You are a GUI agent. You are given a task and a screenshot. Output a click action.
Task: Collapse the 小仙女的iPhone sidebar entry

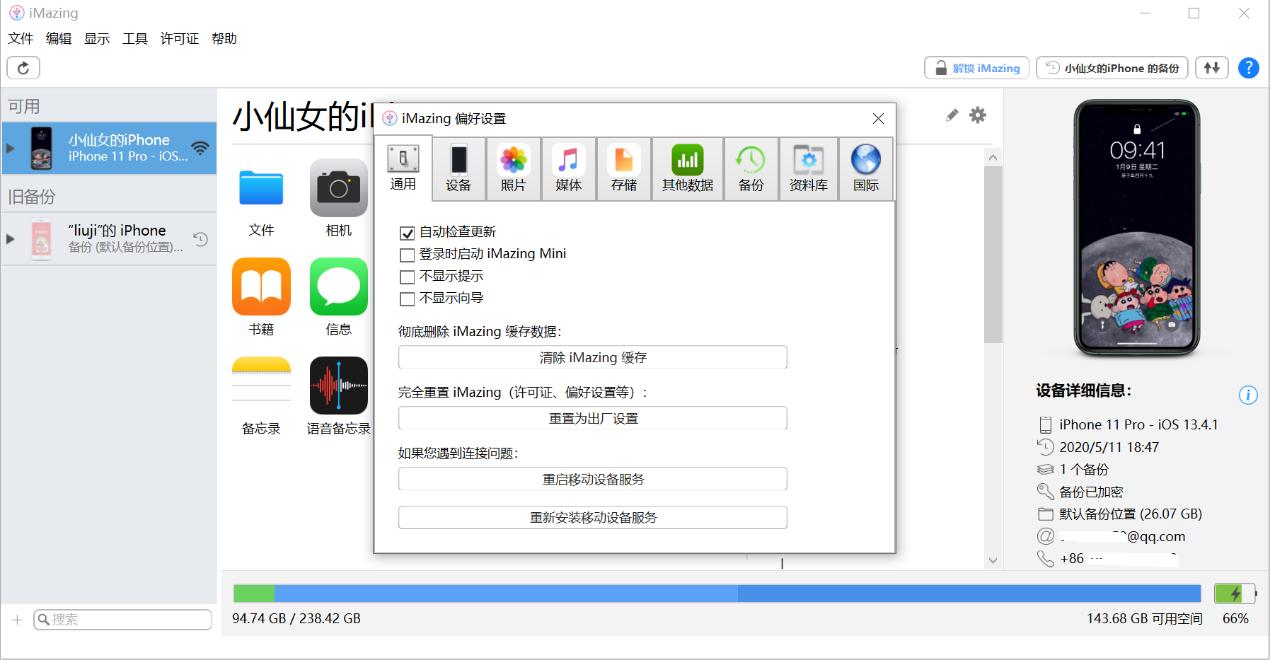point(11,148)
